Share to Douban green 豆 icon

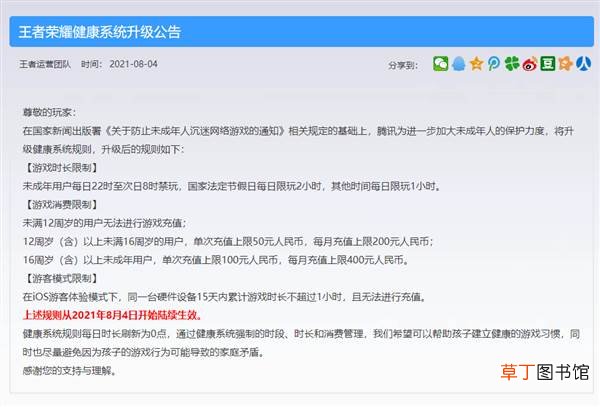[548, 63]
